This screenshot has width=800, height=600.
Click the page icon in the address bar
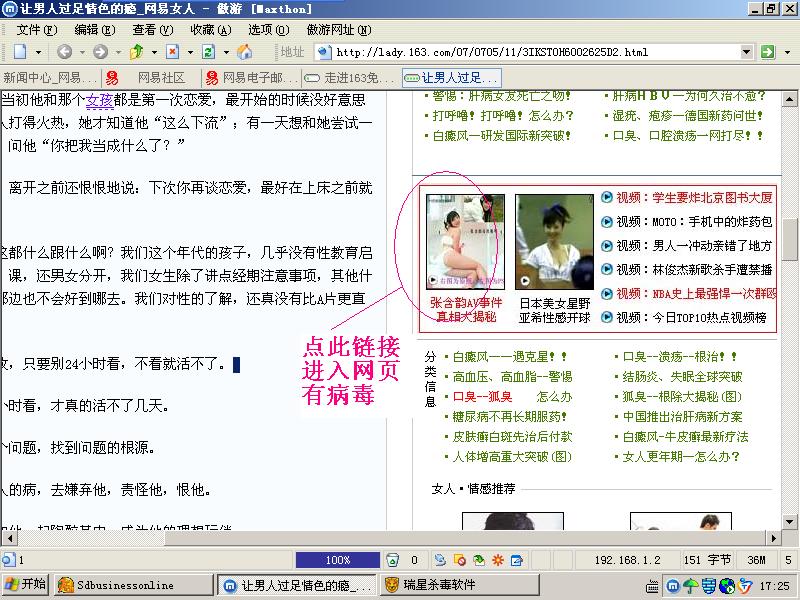pyautogui.click(x=324, y=52)
